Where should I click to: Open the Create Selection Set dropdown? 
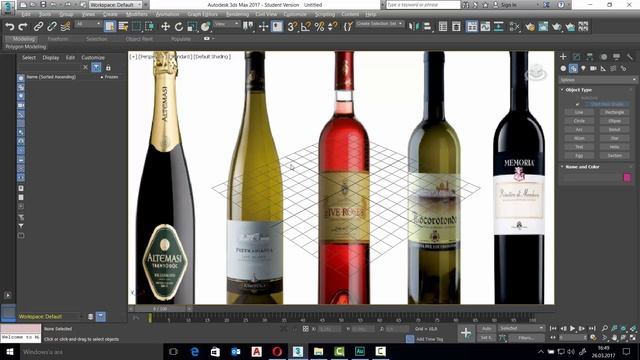coord(380,24)
